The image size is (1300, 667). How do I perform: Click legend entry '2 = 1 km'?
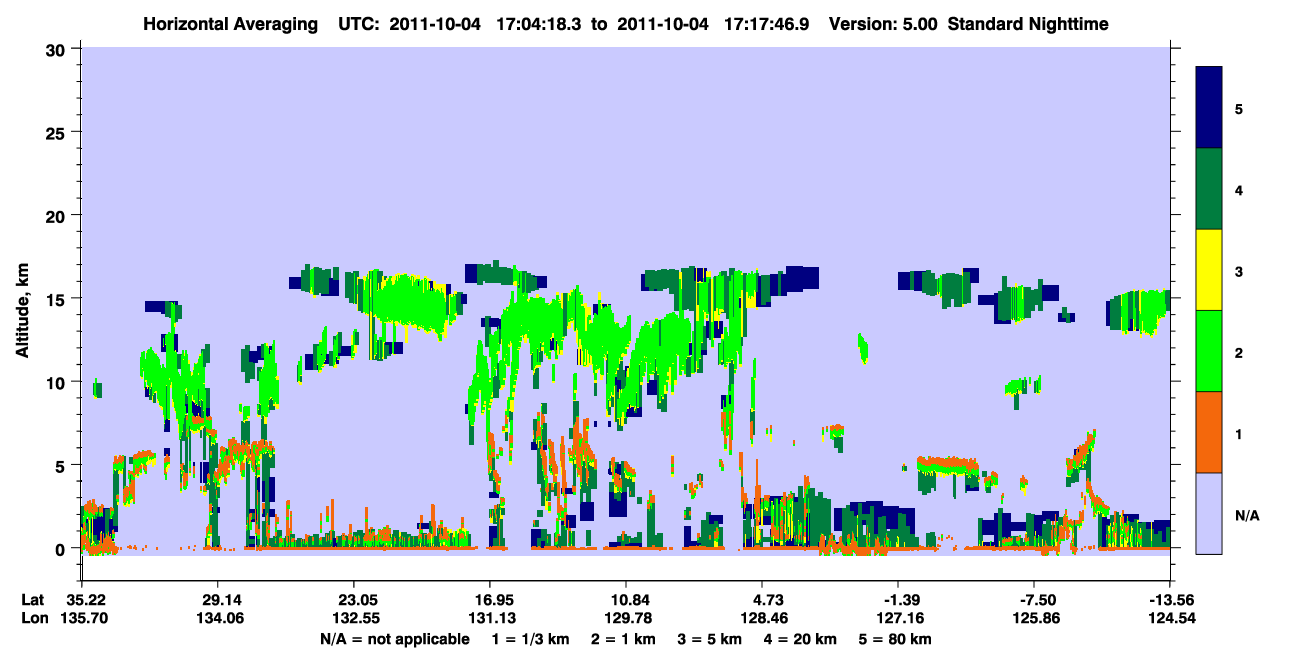[624, 638]
